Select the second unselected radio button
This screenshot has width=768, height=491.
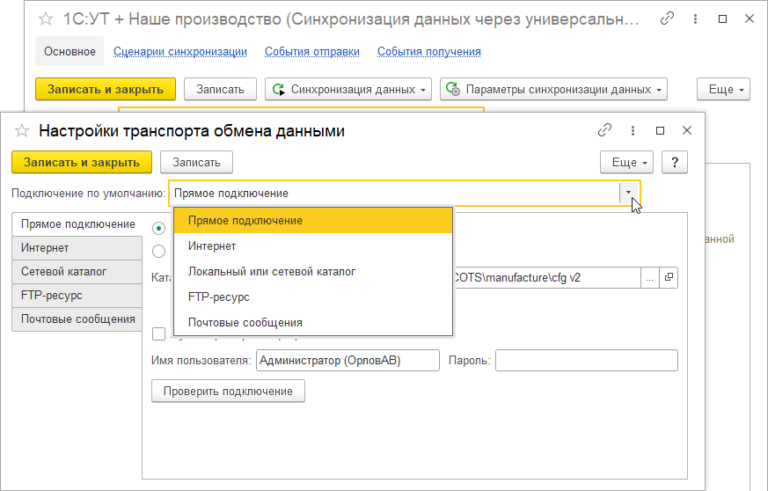point(159,251)
